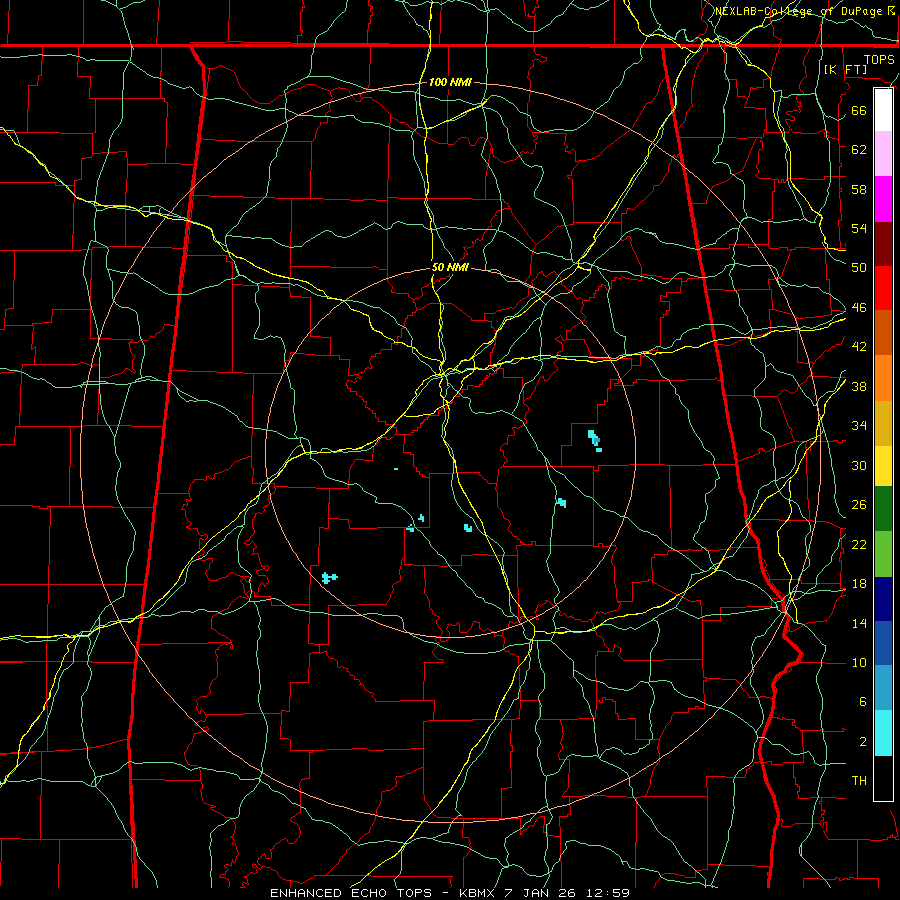Click the bright yellow legend swatch

[x=883, y=466]
